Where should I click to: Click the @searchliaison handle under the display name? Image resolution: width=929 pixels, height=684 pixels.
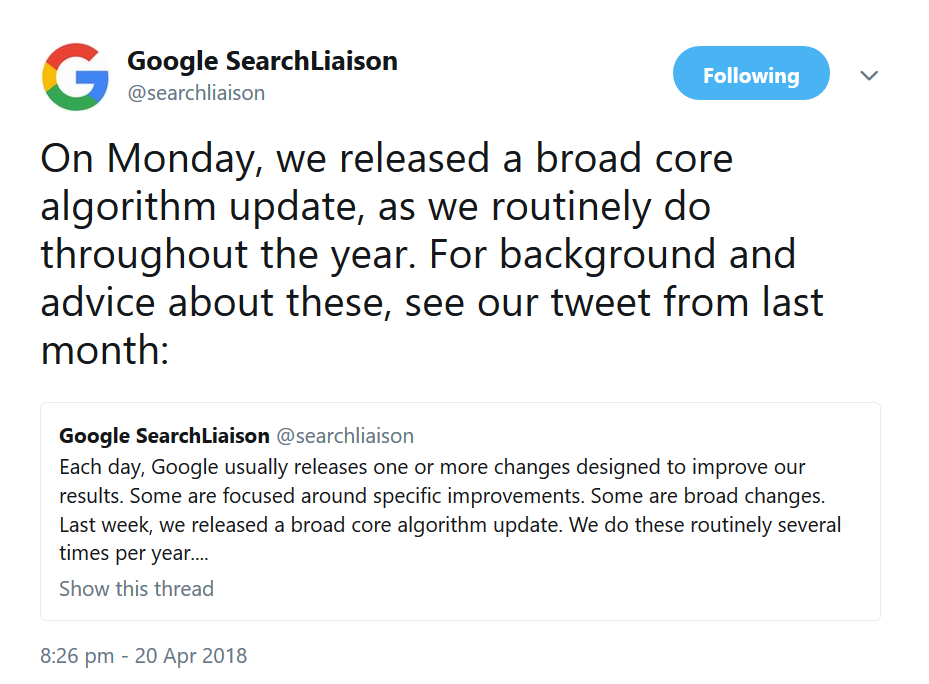tap(195, 92)
